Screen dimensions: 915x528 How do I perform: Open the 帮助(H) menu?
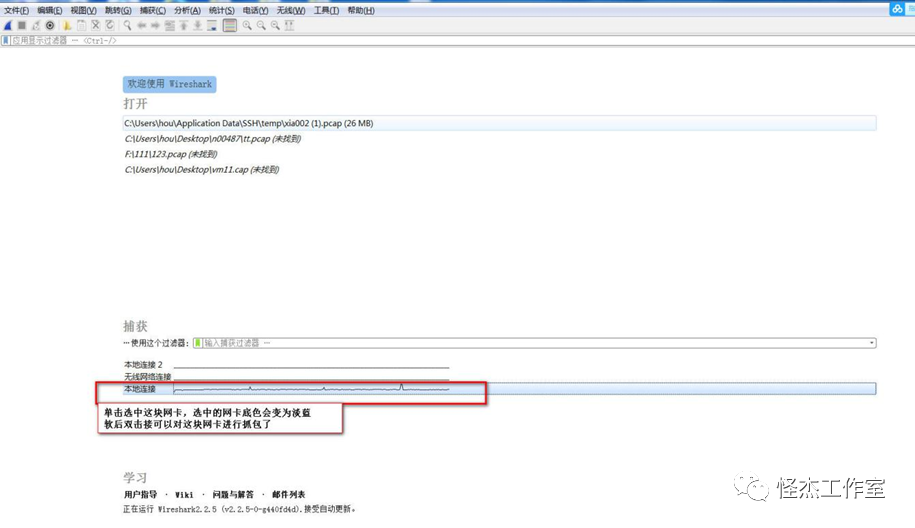(x=361, y=11)
